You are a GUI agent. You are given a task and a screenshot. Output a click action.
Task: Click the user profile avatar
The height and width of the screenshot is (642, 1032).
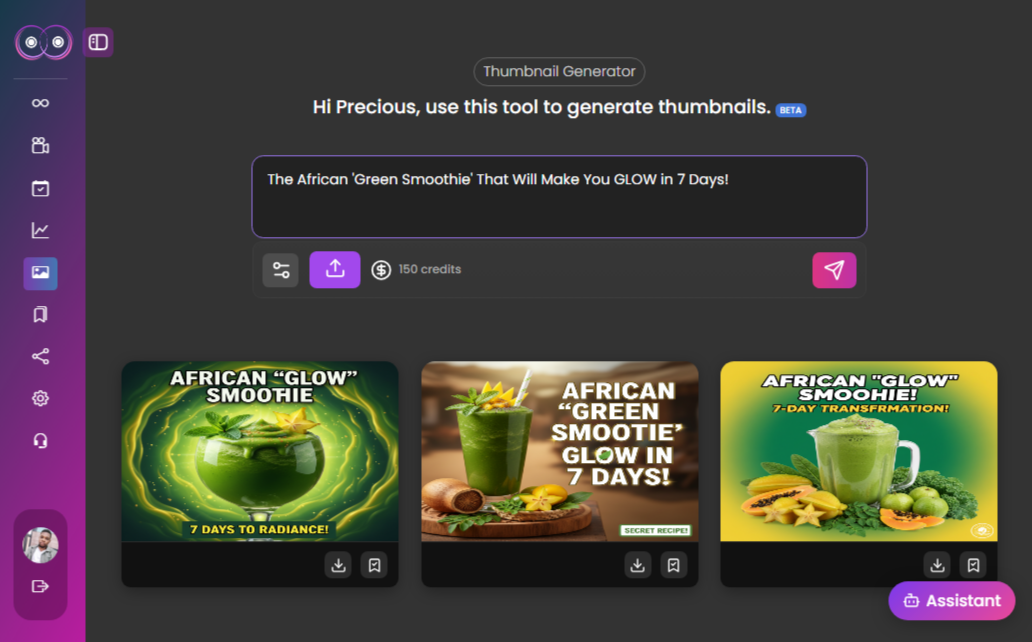[x=40, y=545]
